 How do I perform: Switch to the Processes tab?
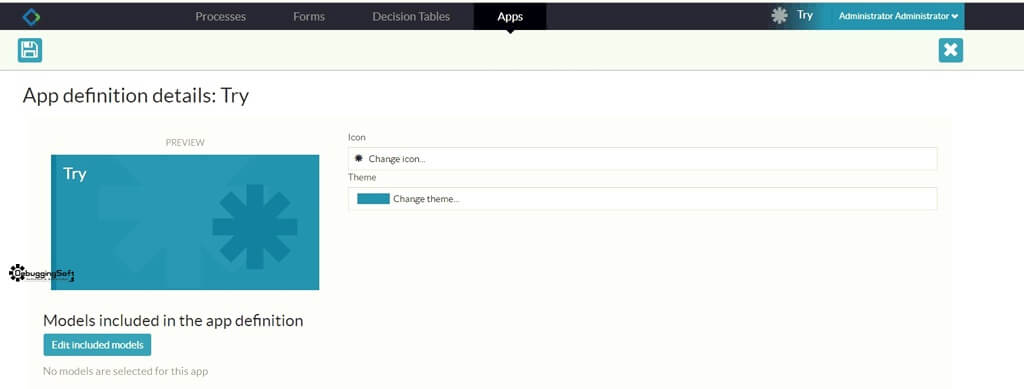pyautogui.click(x=221, y=17)
